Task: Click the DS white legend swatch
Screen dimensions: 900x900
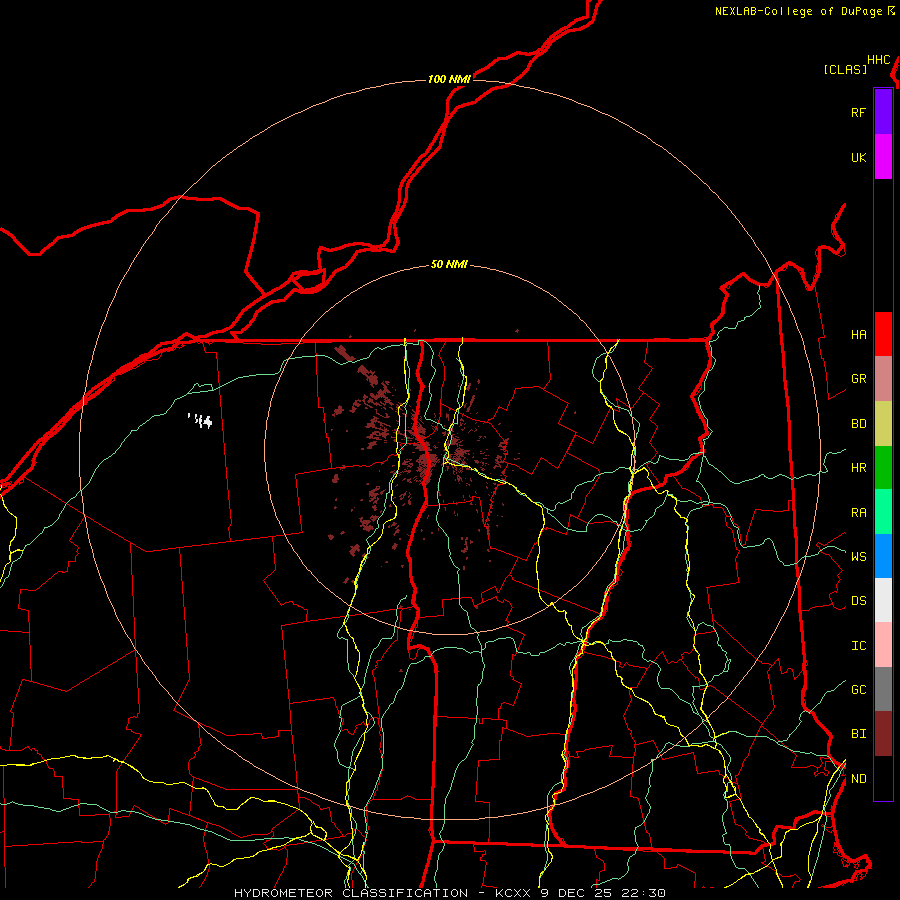Action: 883,600
